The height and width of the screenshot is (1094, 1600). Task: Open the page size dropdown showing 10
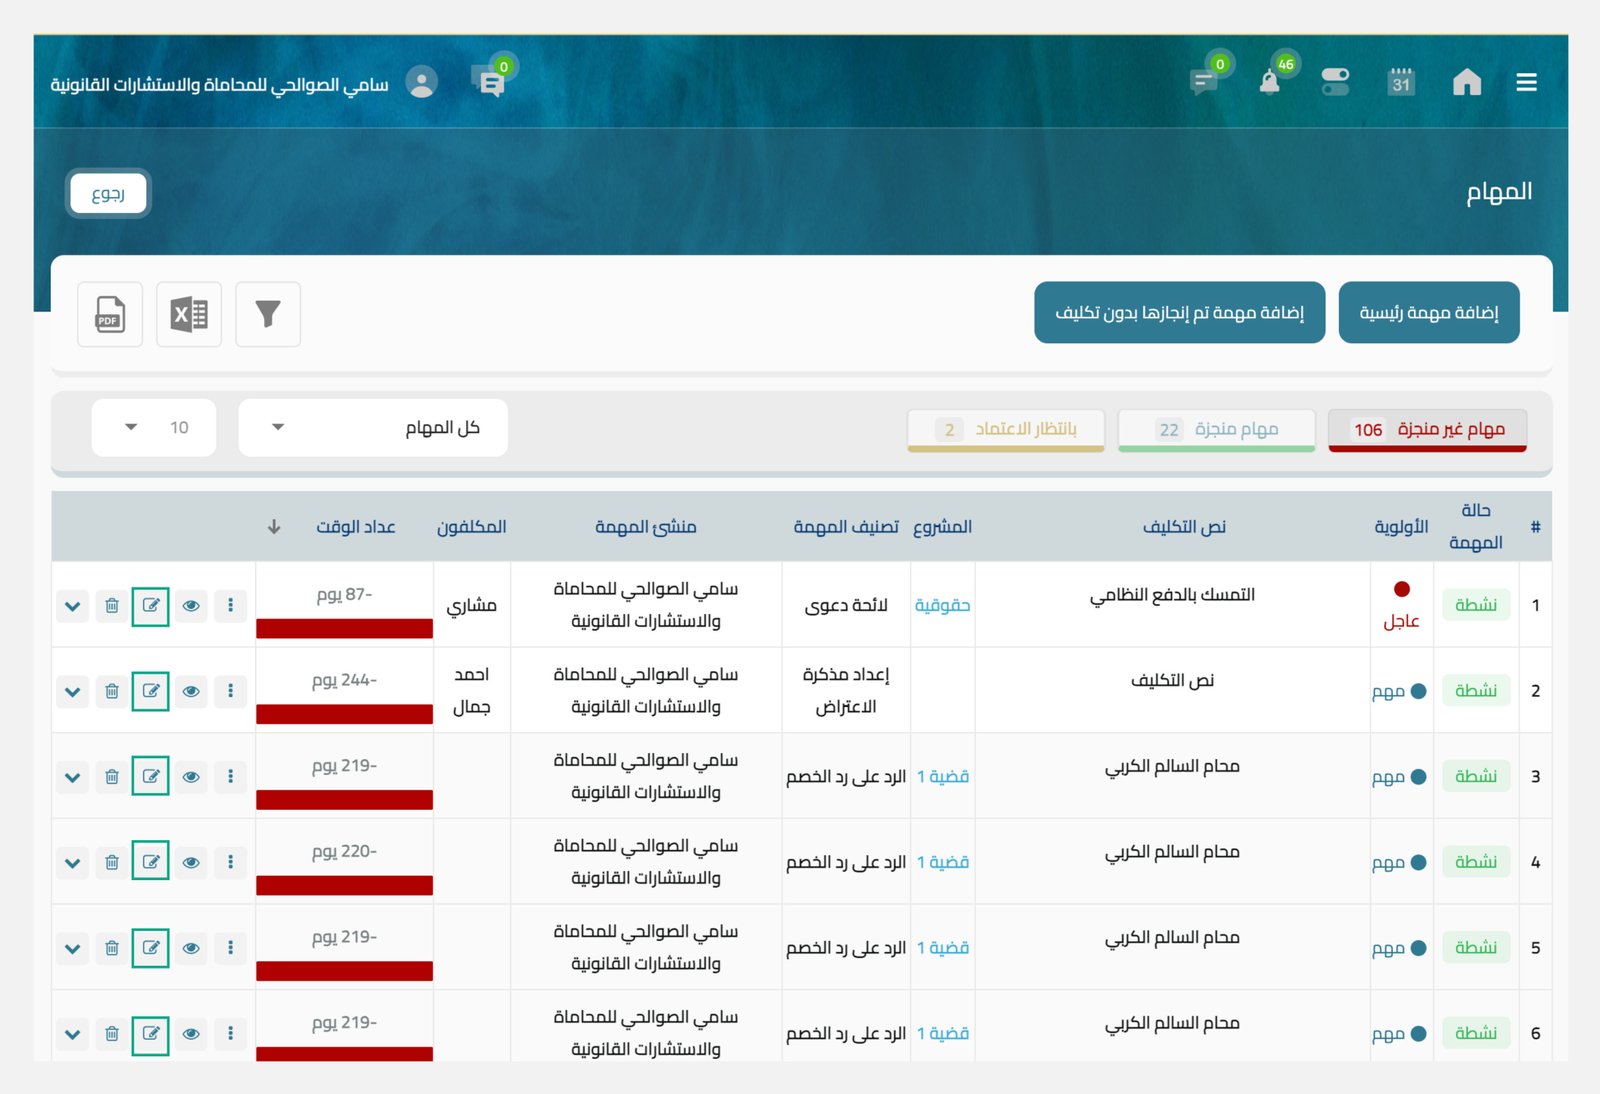(x=154, y=428)
